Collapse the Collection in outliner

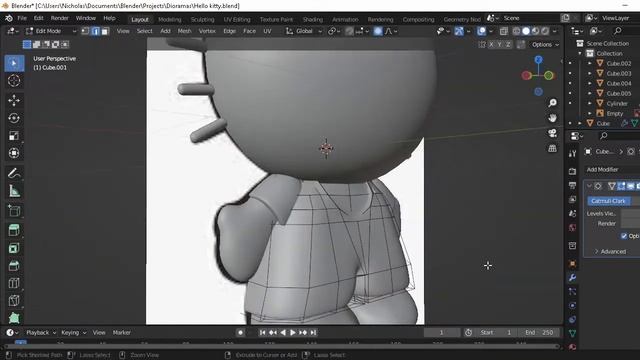pyautogui.click(x=580, y=53)
